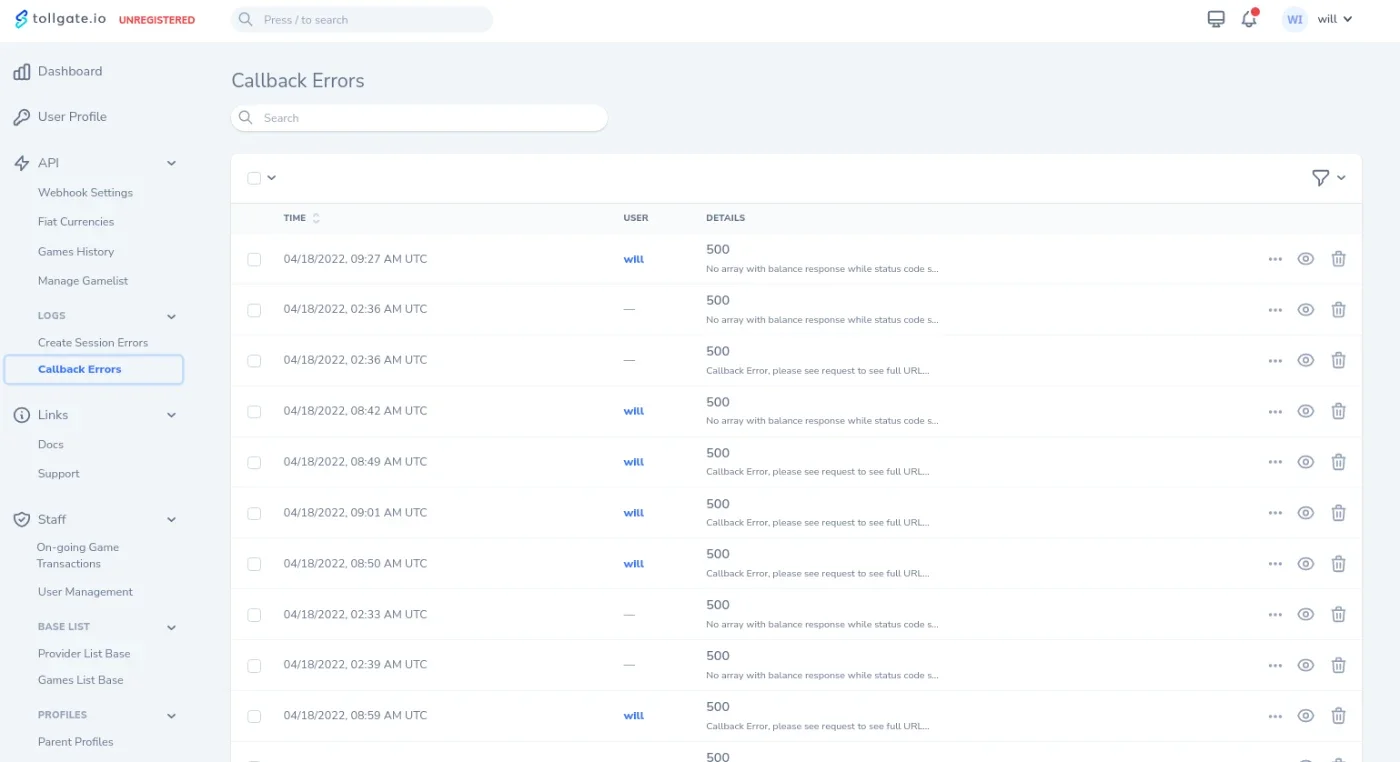
Task: Open the notifications bell
Action: coord(1249,19)
